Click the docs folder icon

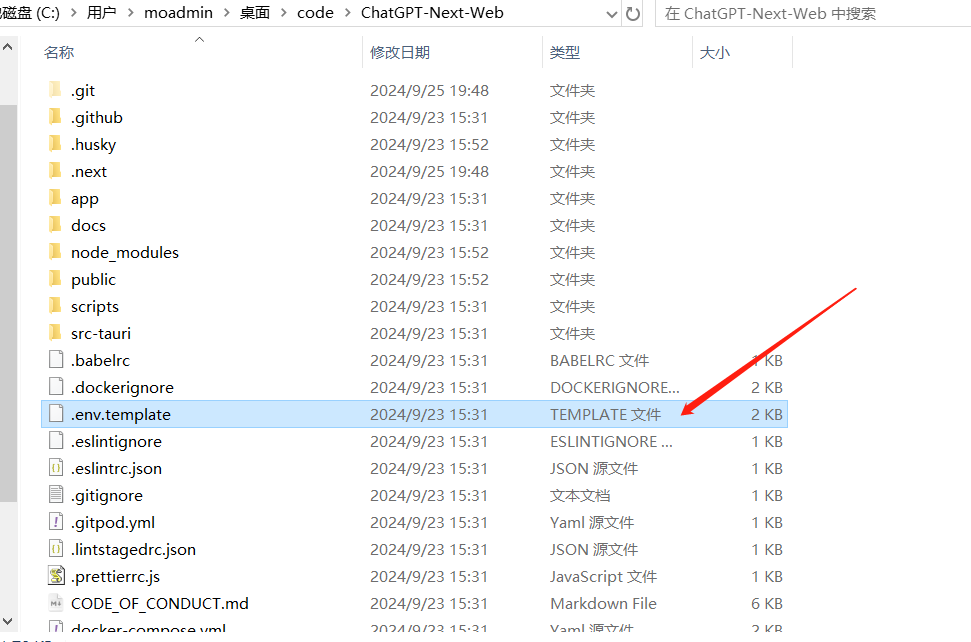pyautogui.click(x=56, y=225)
